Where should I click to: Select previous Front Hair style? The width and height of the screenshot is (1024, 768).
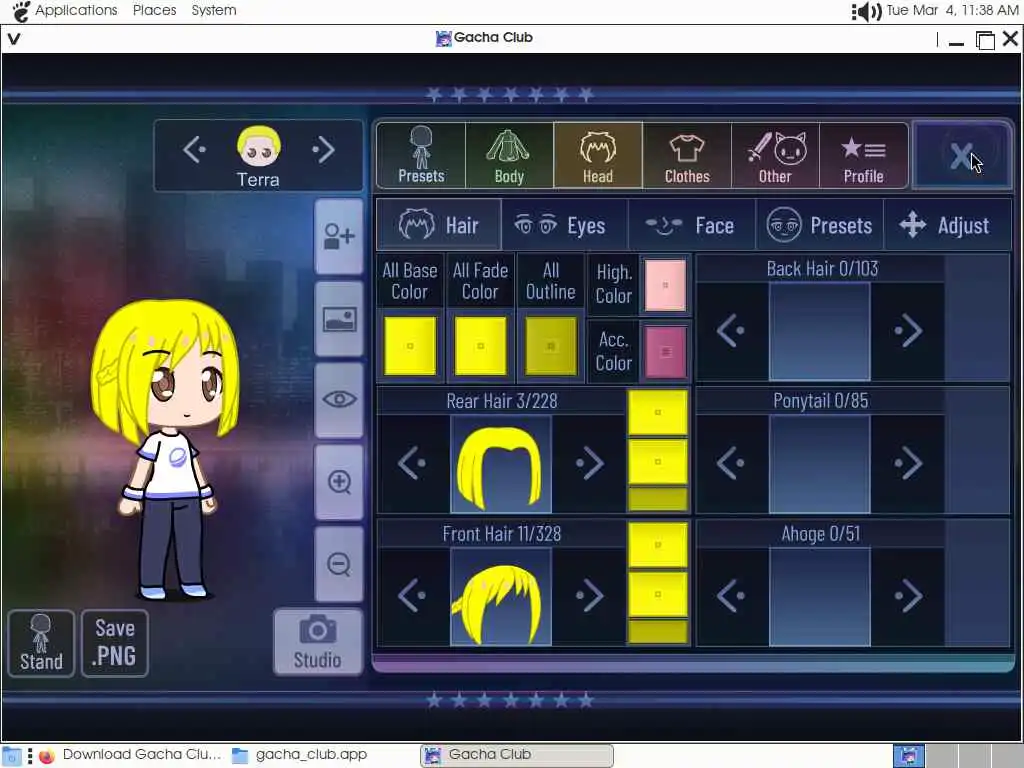[x=412, y=596]
